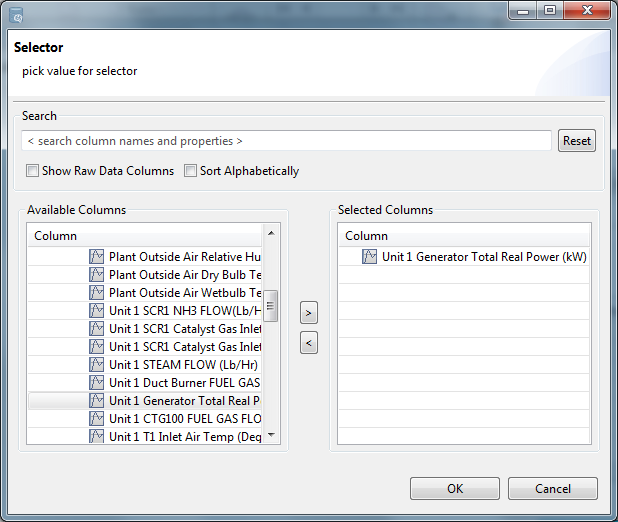
Task: Confirm selection with OK button
Action: click(455, 489)
